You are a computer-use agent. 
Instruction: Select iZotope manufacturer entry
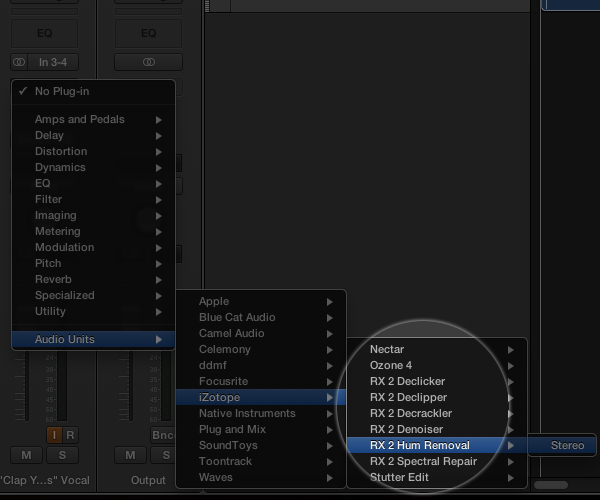261,397
